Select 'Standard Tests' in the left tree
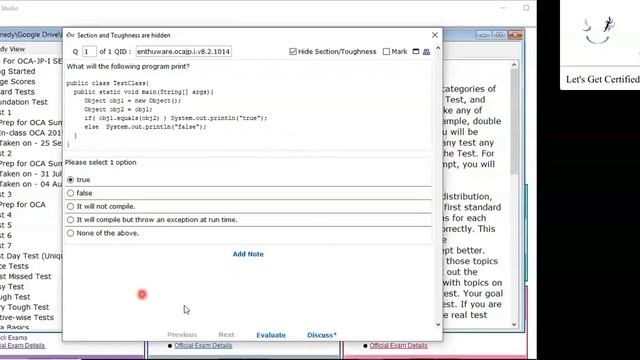Viewport: 640px width, 360px height. (17, 92)
